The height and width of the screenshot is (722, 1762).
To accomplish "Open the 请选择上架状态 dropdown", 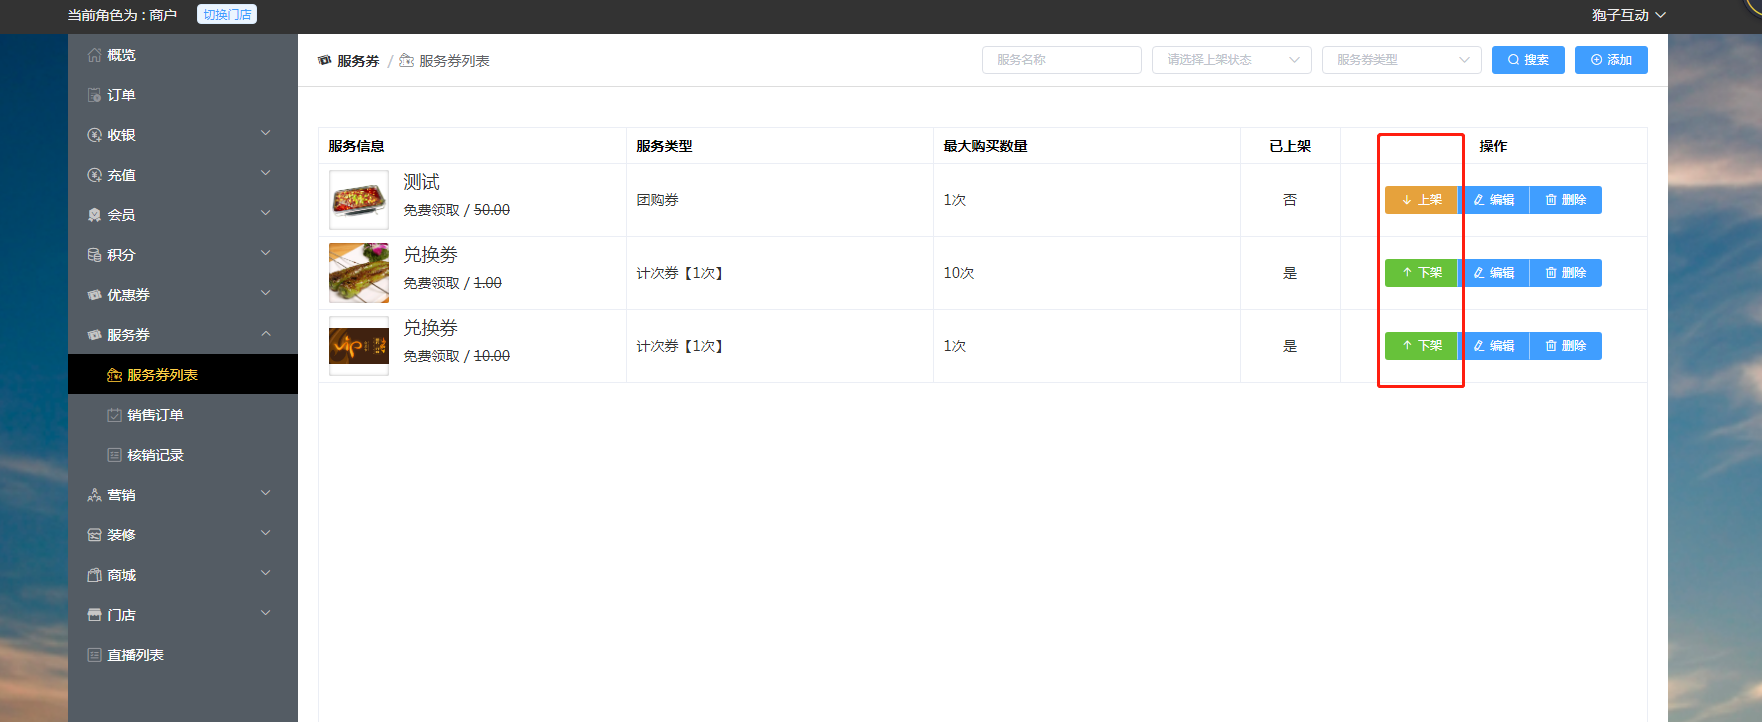I will tap(1232, 60).
